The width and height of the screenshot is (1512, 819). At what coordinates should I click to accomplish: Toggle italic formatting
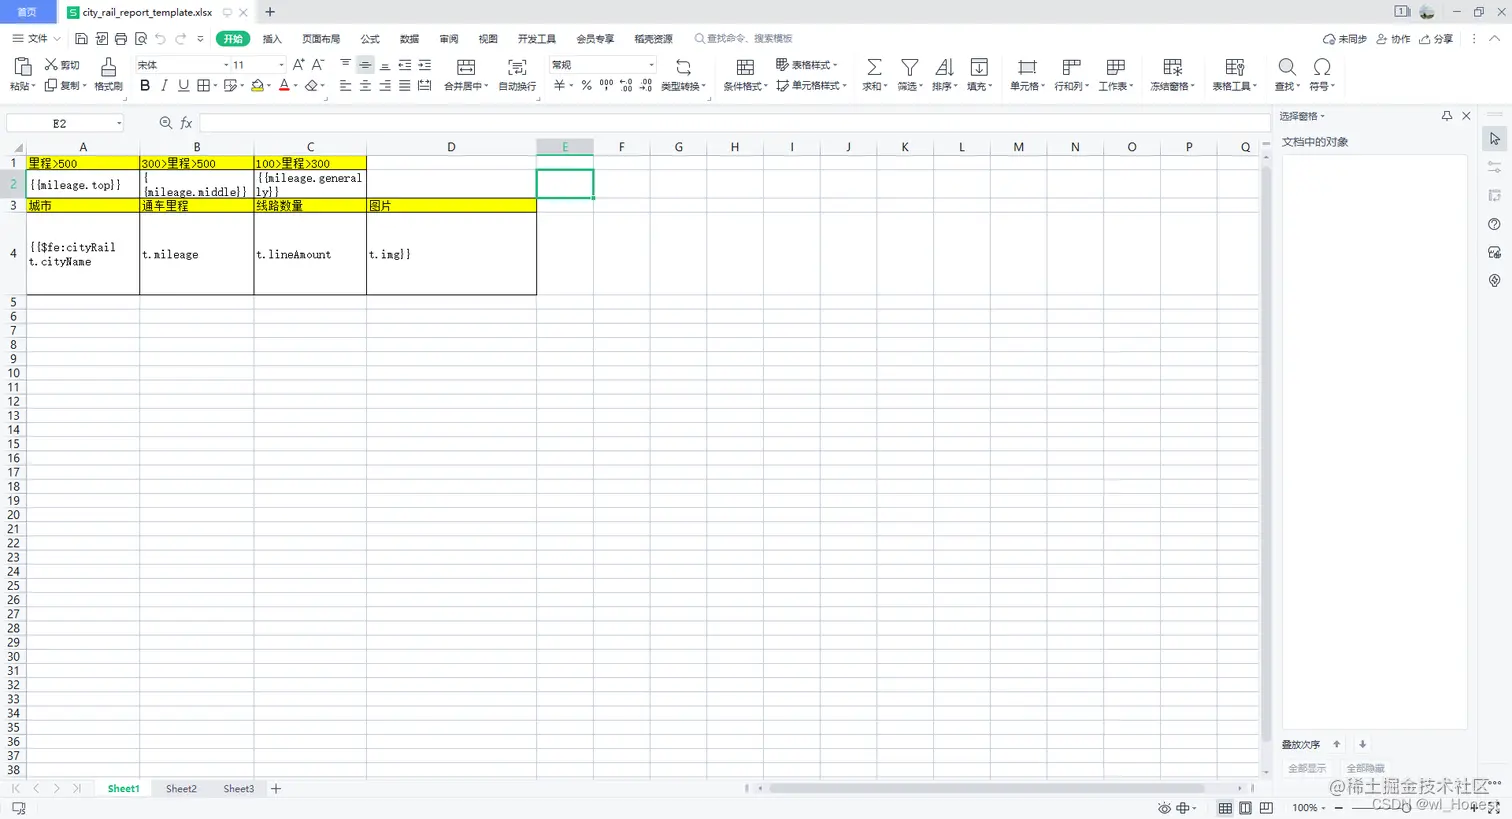164,86
